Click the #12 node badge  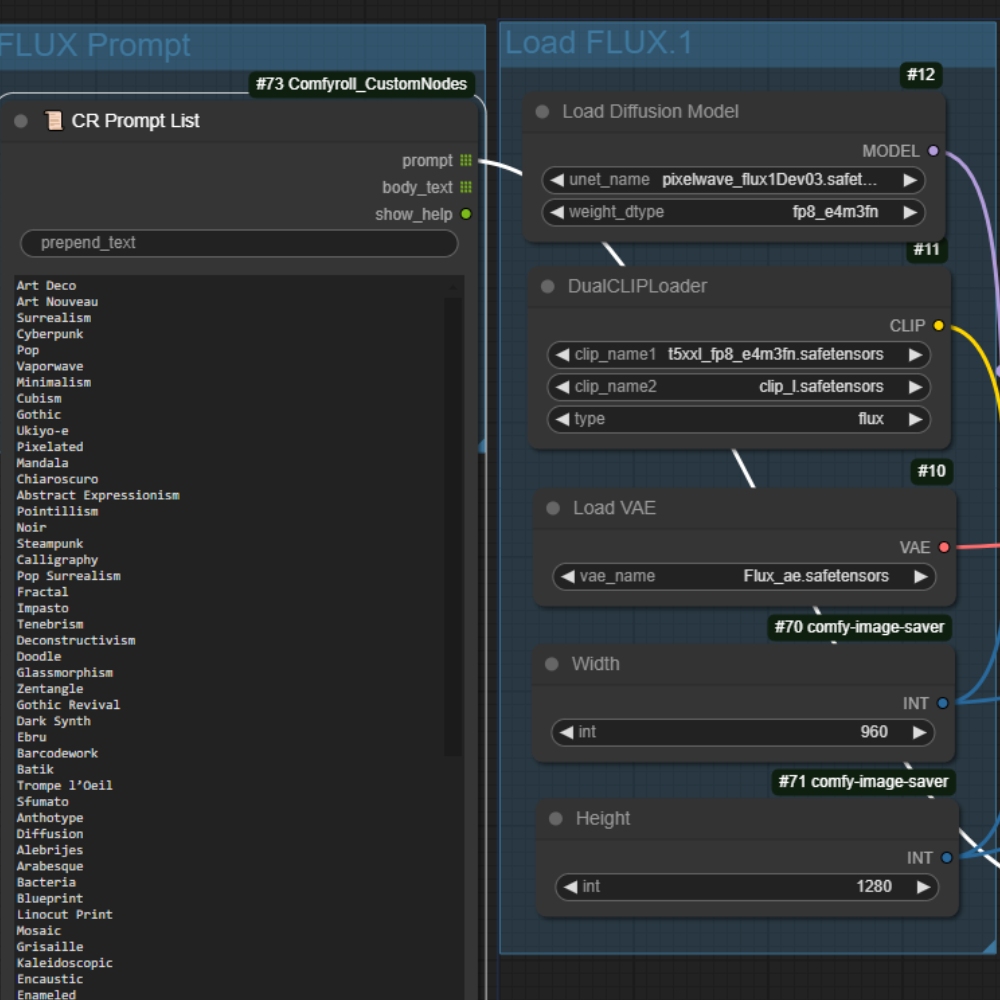(921, 75)
